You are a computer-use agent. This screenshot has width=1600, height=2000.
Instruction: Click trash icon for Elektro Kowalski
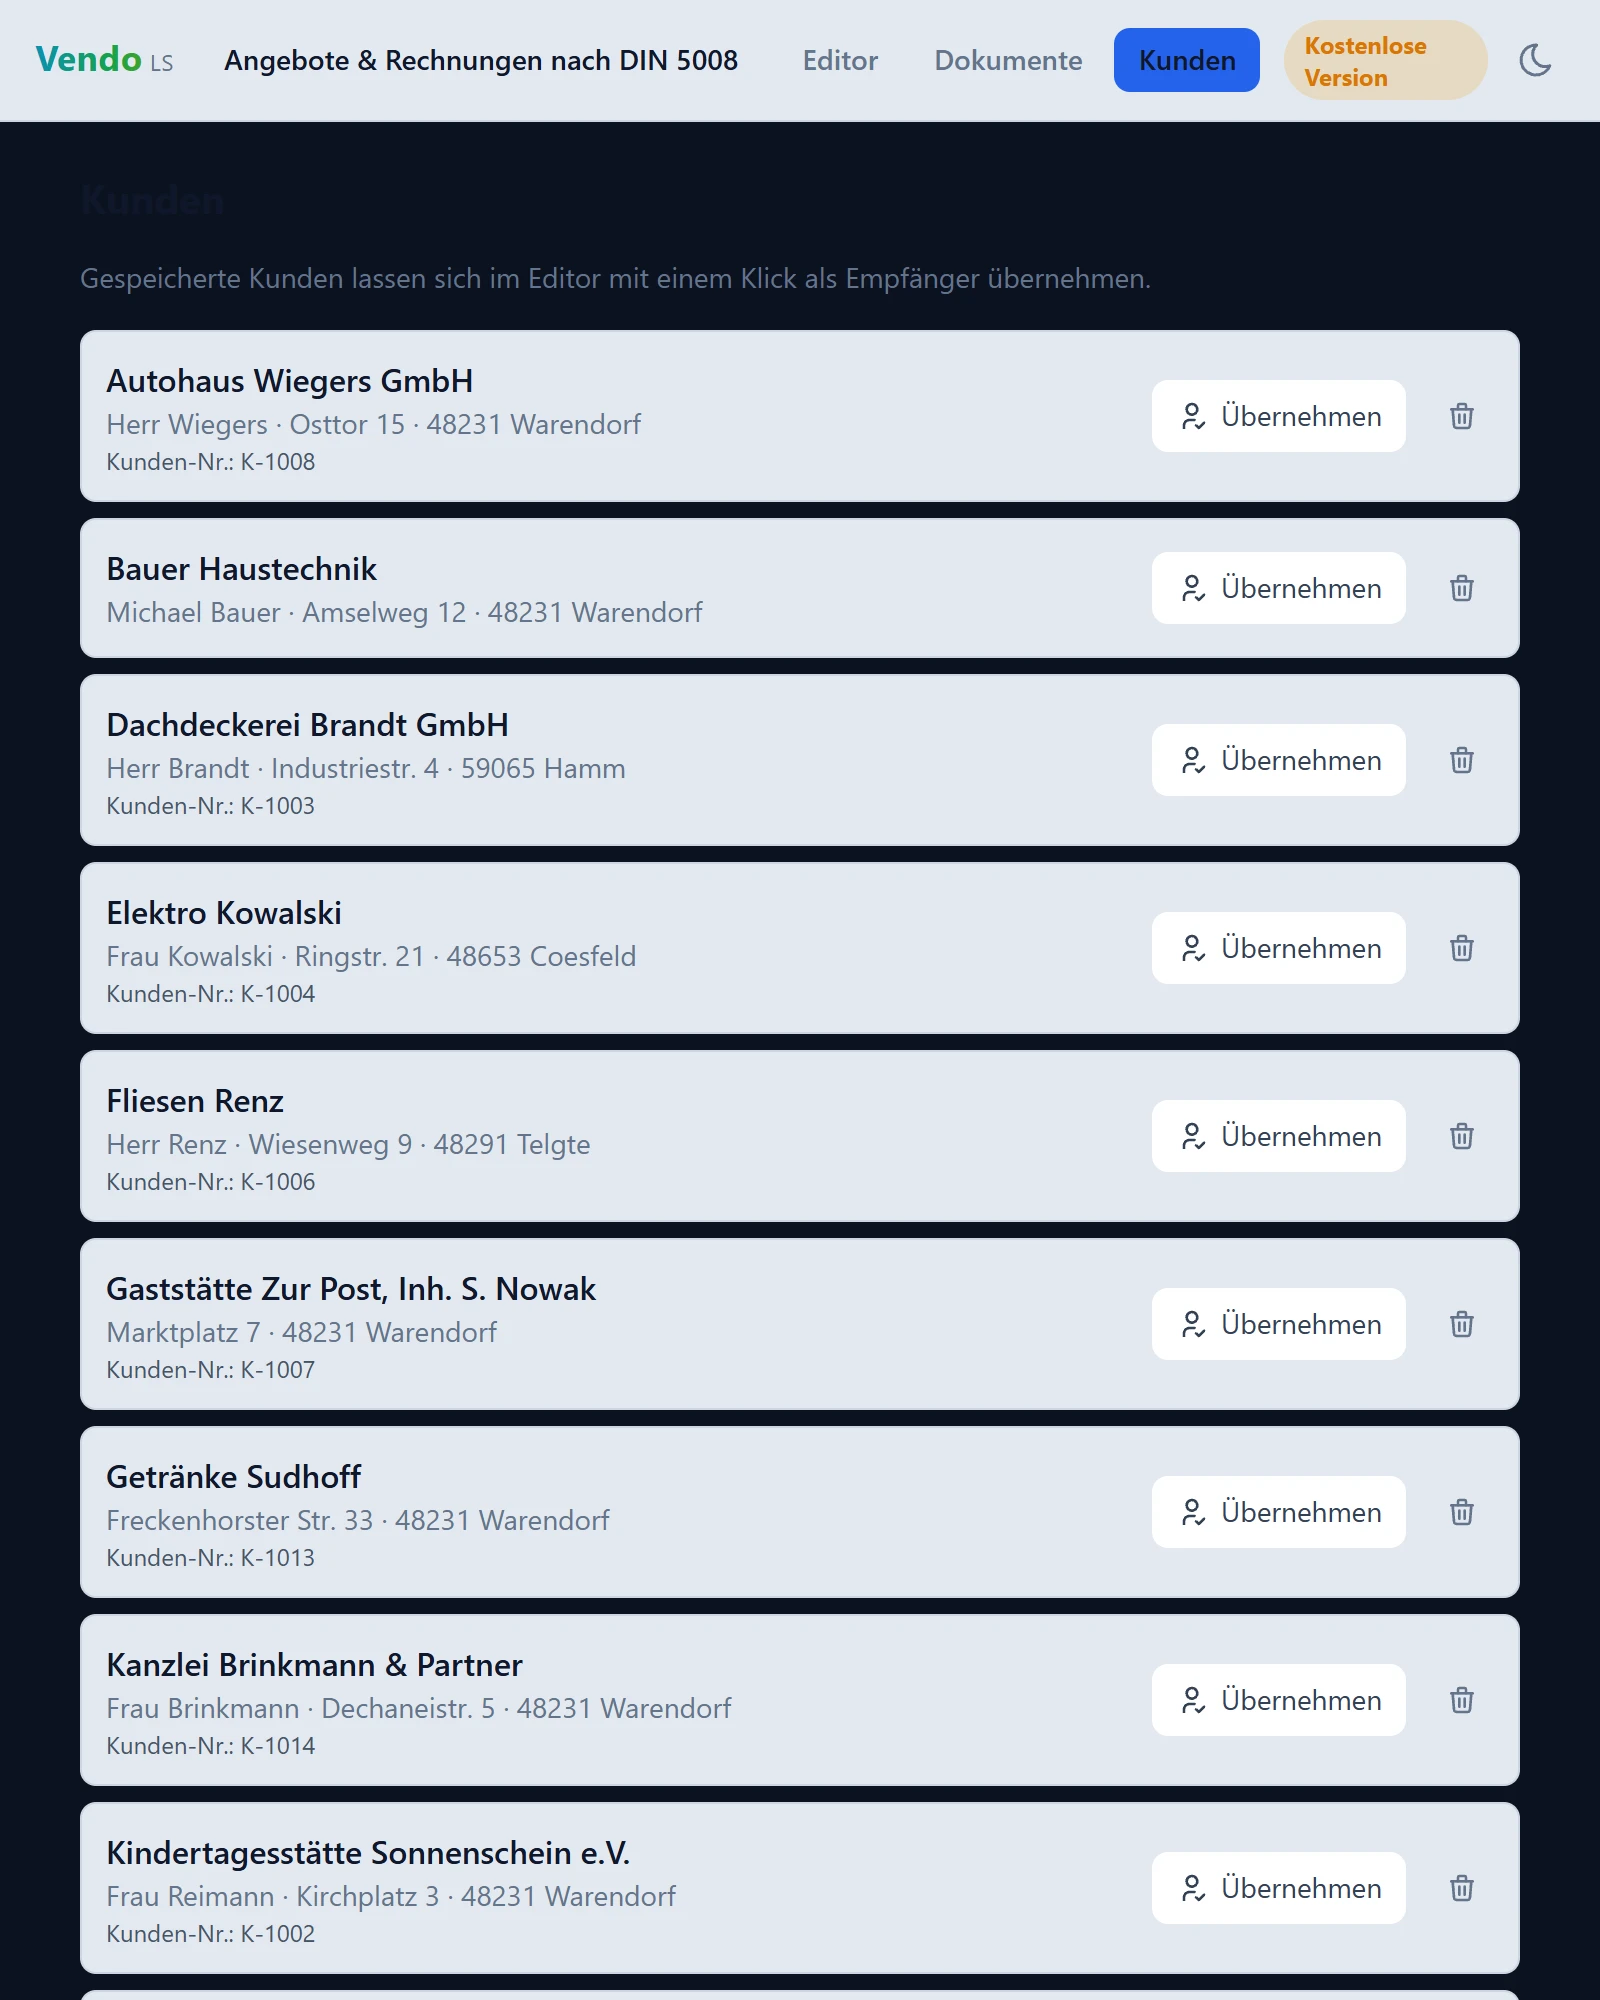tap(1461, 948)
